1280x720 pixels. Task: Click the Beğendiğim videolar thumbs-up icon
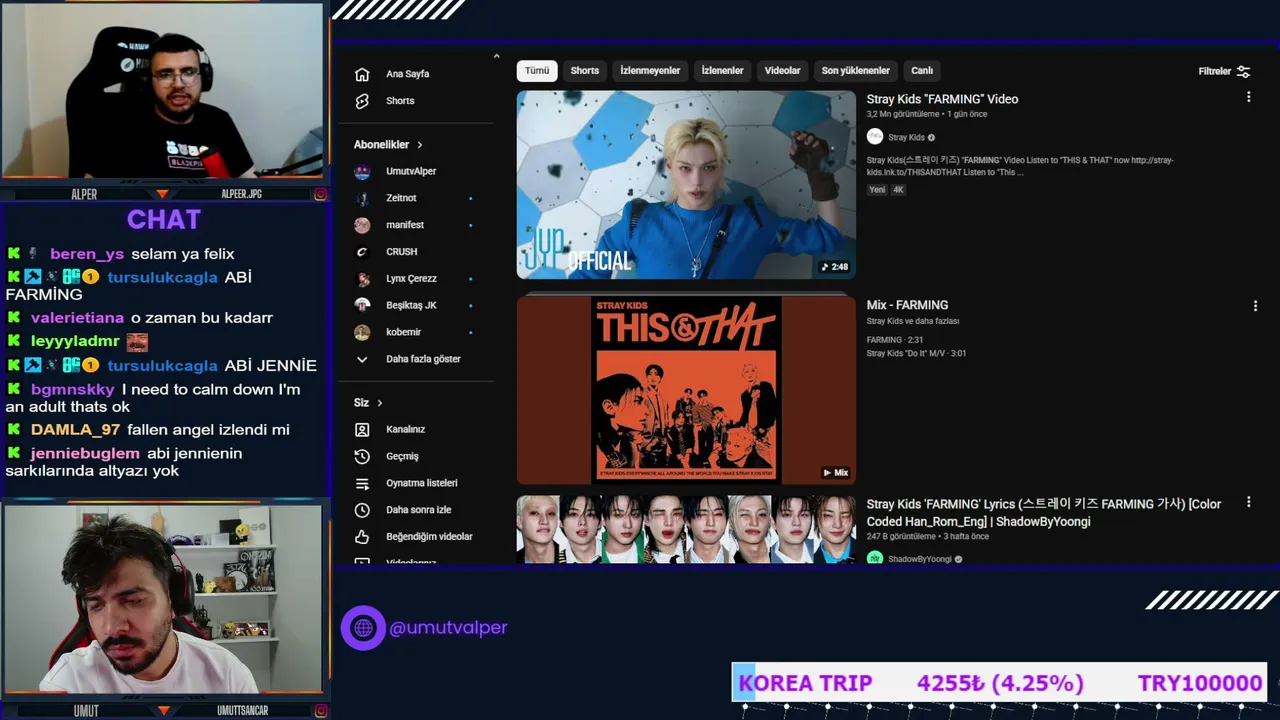tap(362, 537)
